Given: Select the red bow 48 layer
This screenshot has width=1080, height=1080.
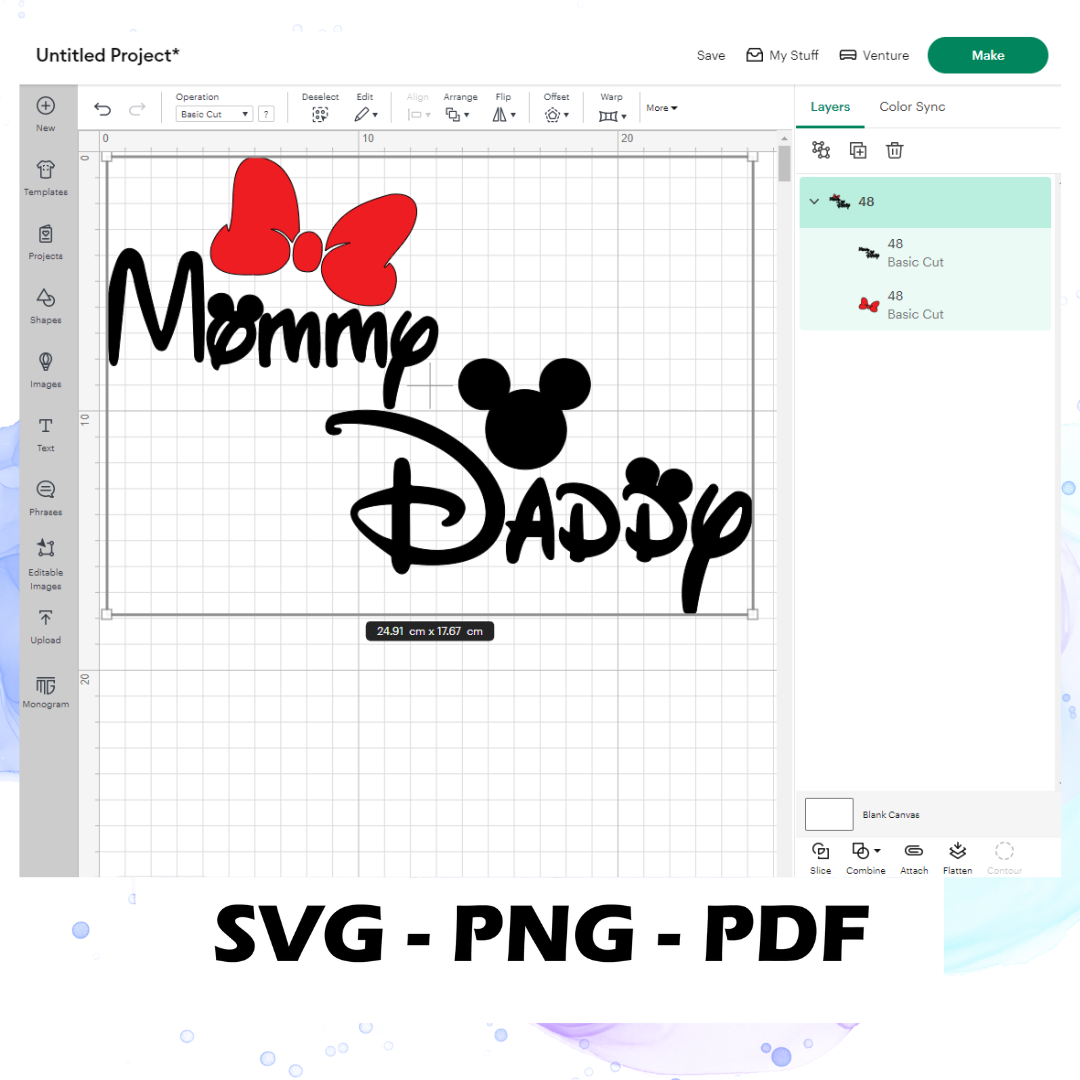Looking at the screenshot, I should 925,304.
